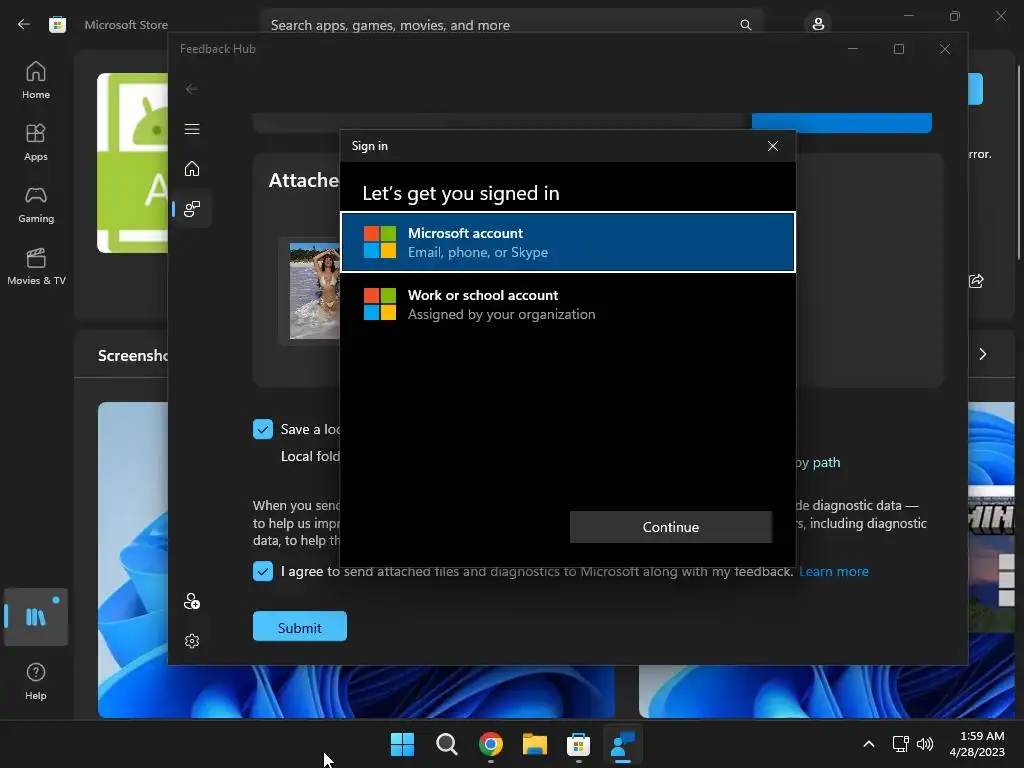Click Continue in Sign in dialog
This screenshot has width=1024, height=768.
pyautogui.click(x=671, y=527)
